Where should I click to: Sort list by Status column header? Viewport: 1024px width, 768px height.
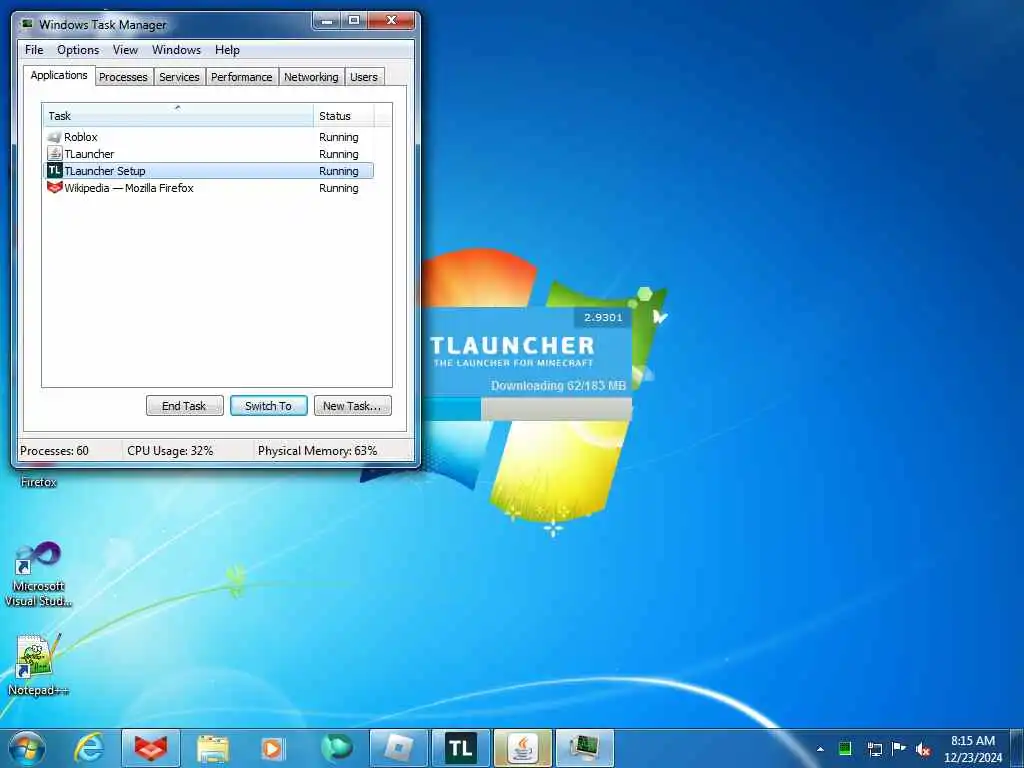[344, 116]
